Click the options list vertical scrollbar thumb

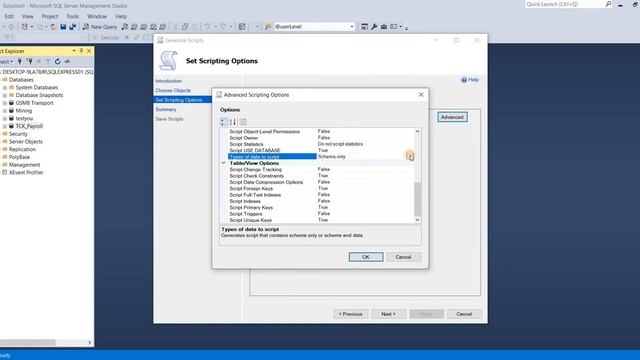[417, 199]
